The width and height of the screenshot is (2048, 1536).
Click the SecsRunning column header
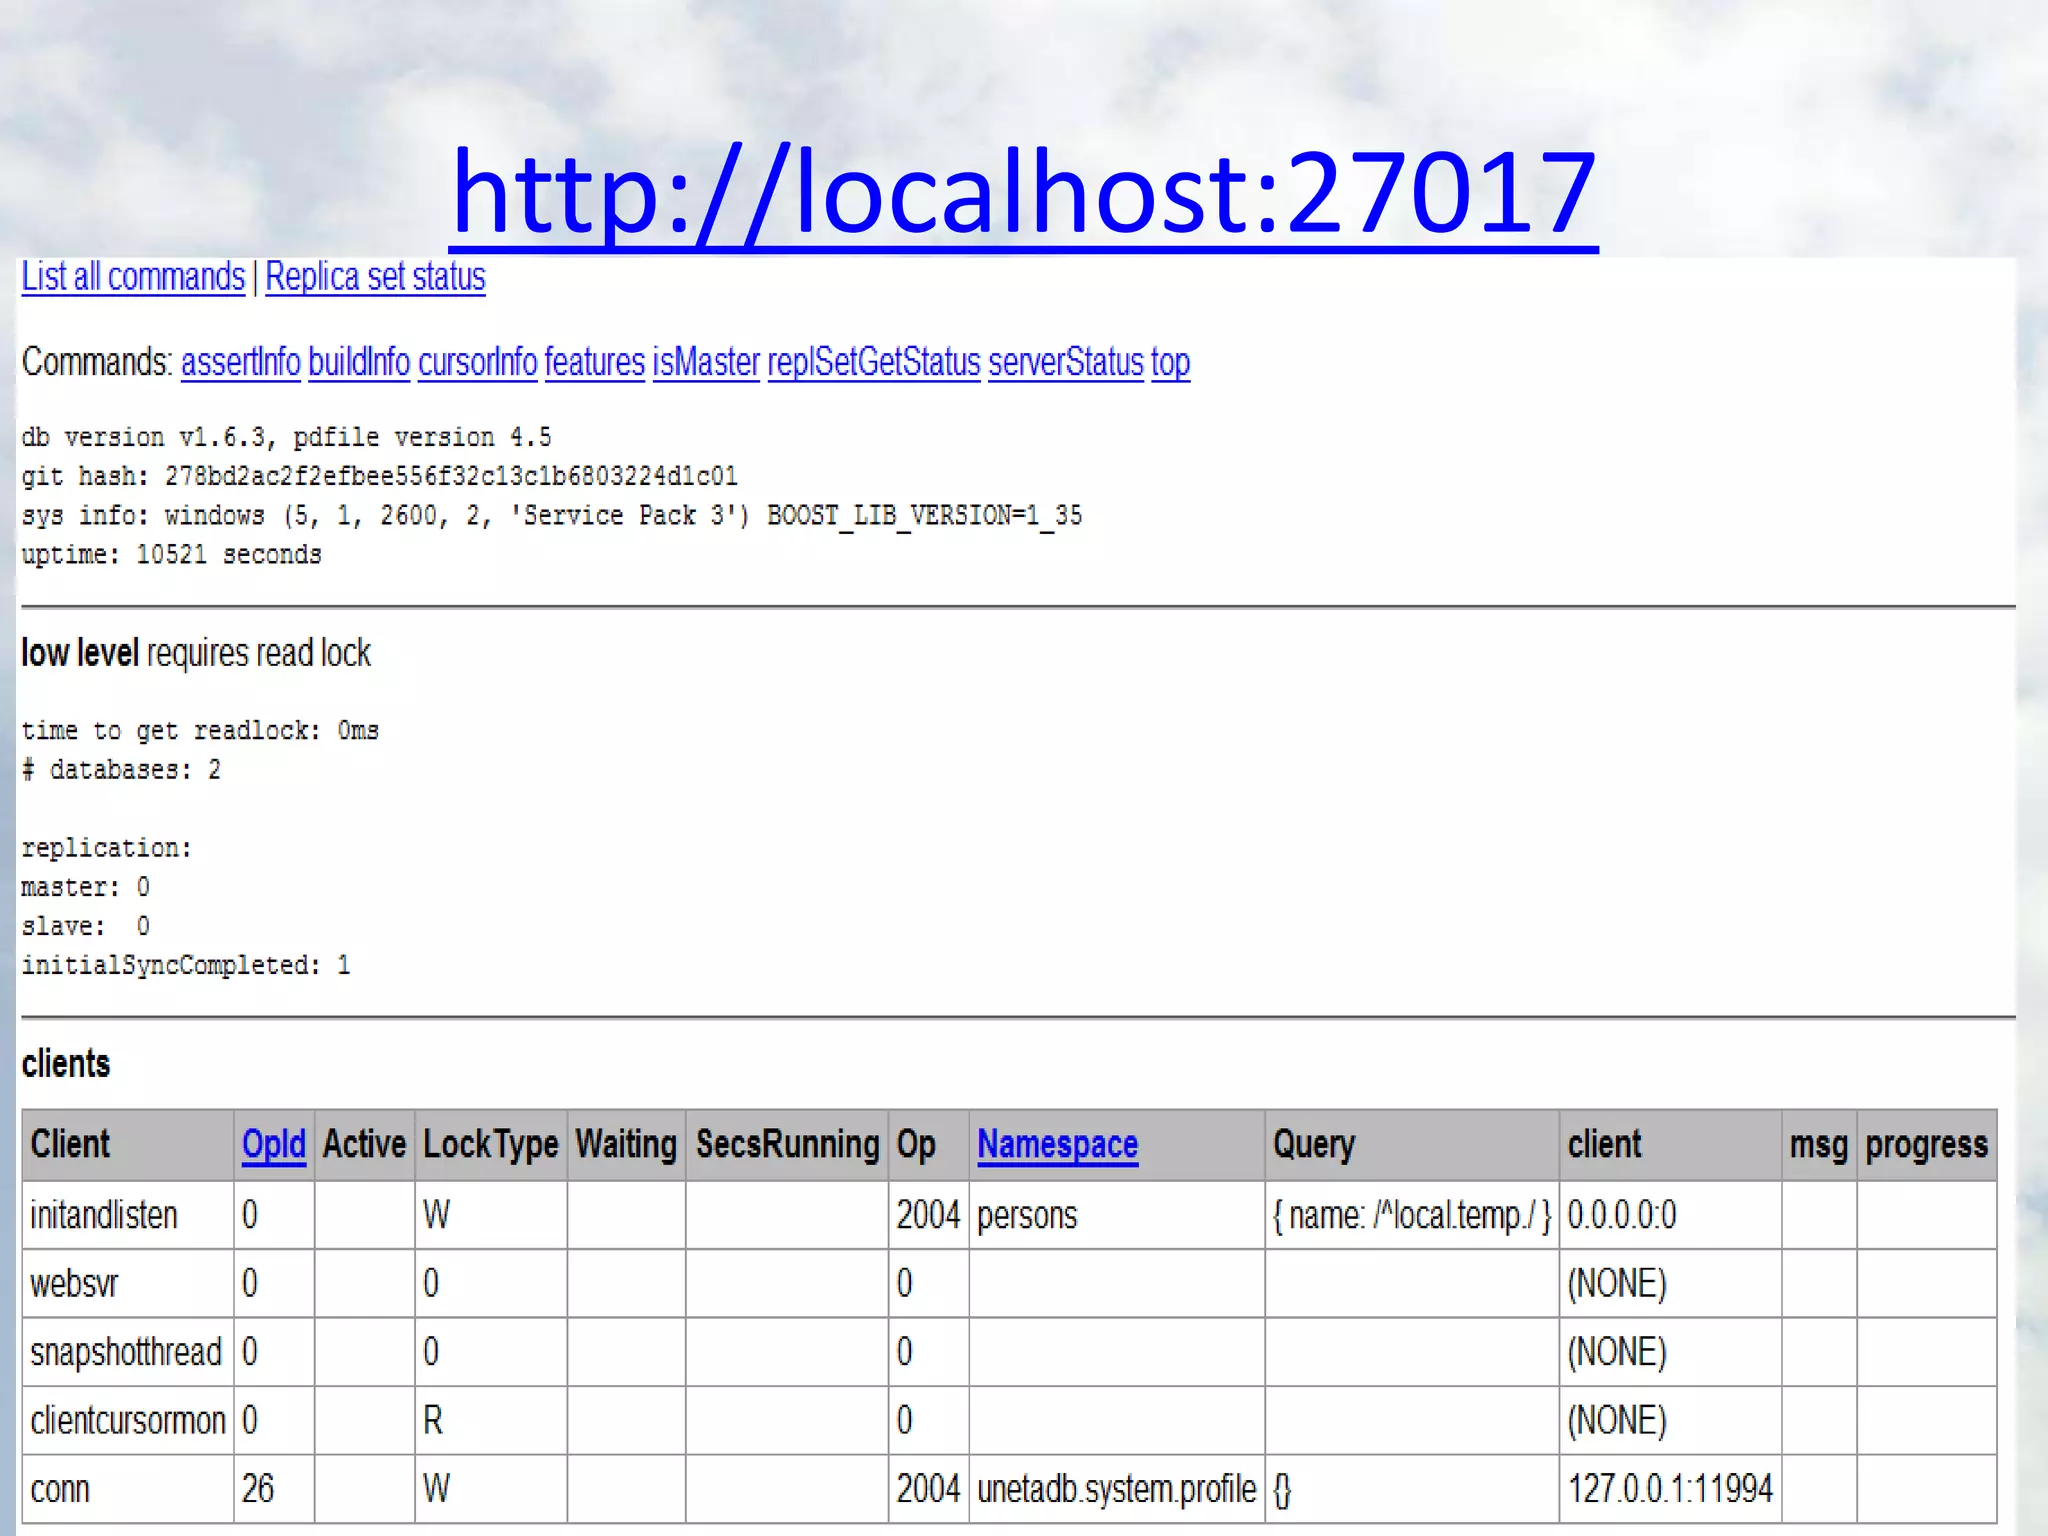click(787, 1144)
